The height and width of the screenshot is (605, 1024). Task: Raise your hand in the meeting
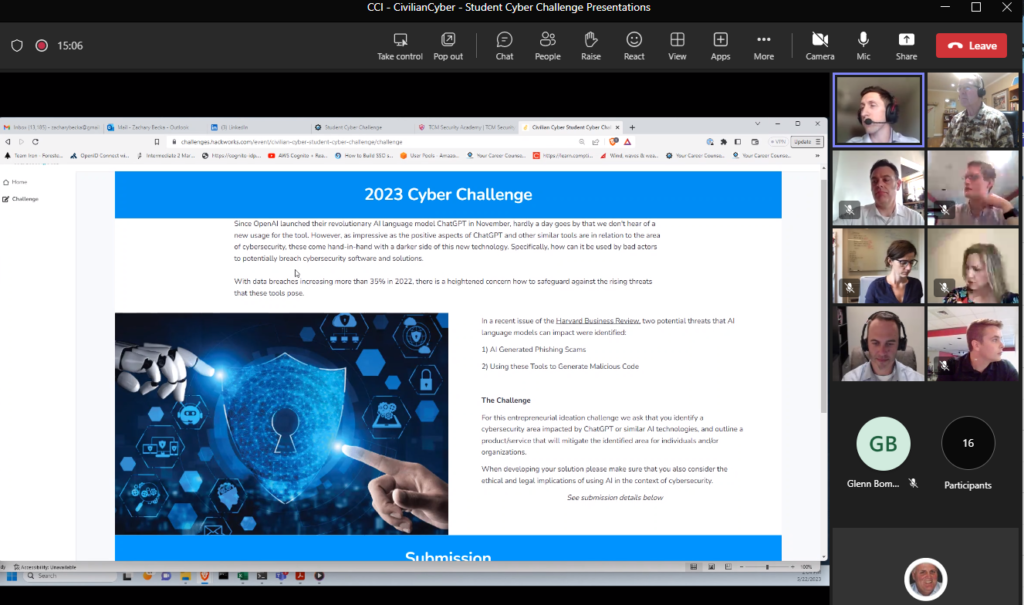590,46
